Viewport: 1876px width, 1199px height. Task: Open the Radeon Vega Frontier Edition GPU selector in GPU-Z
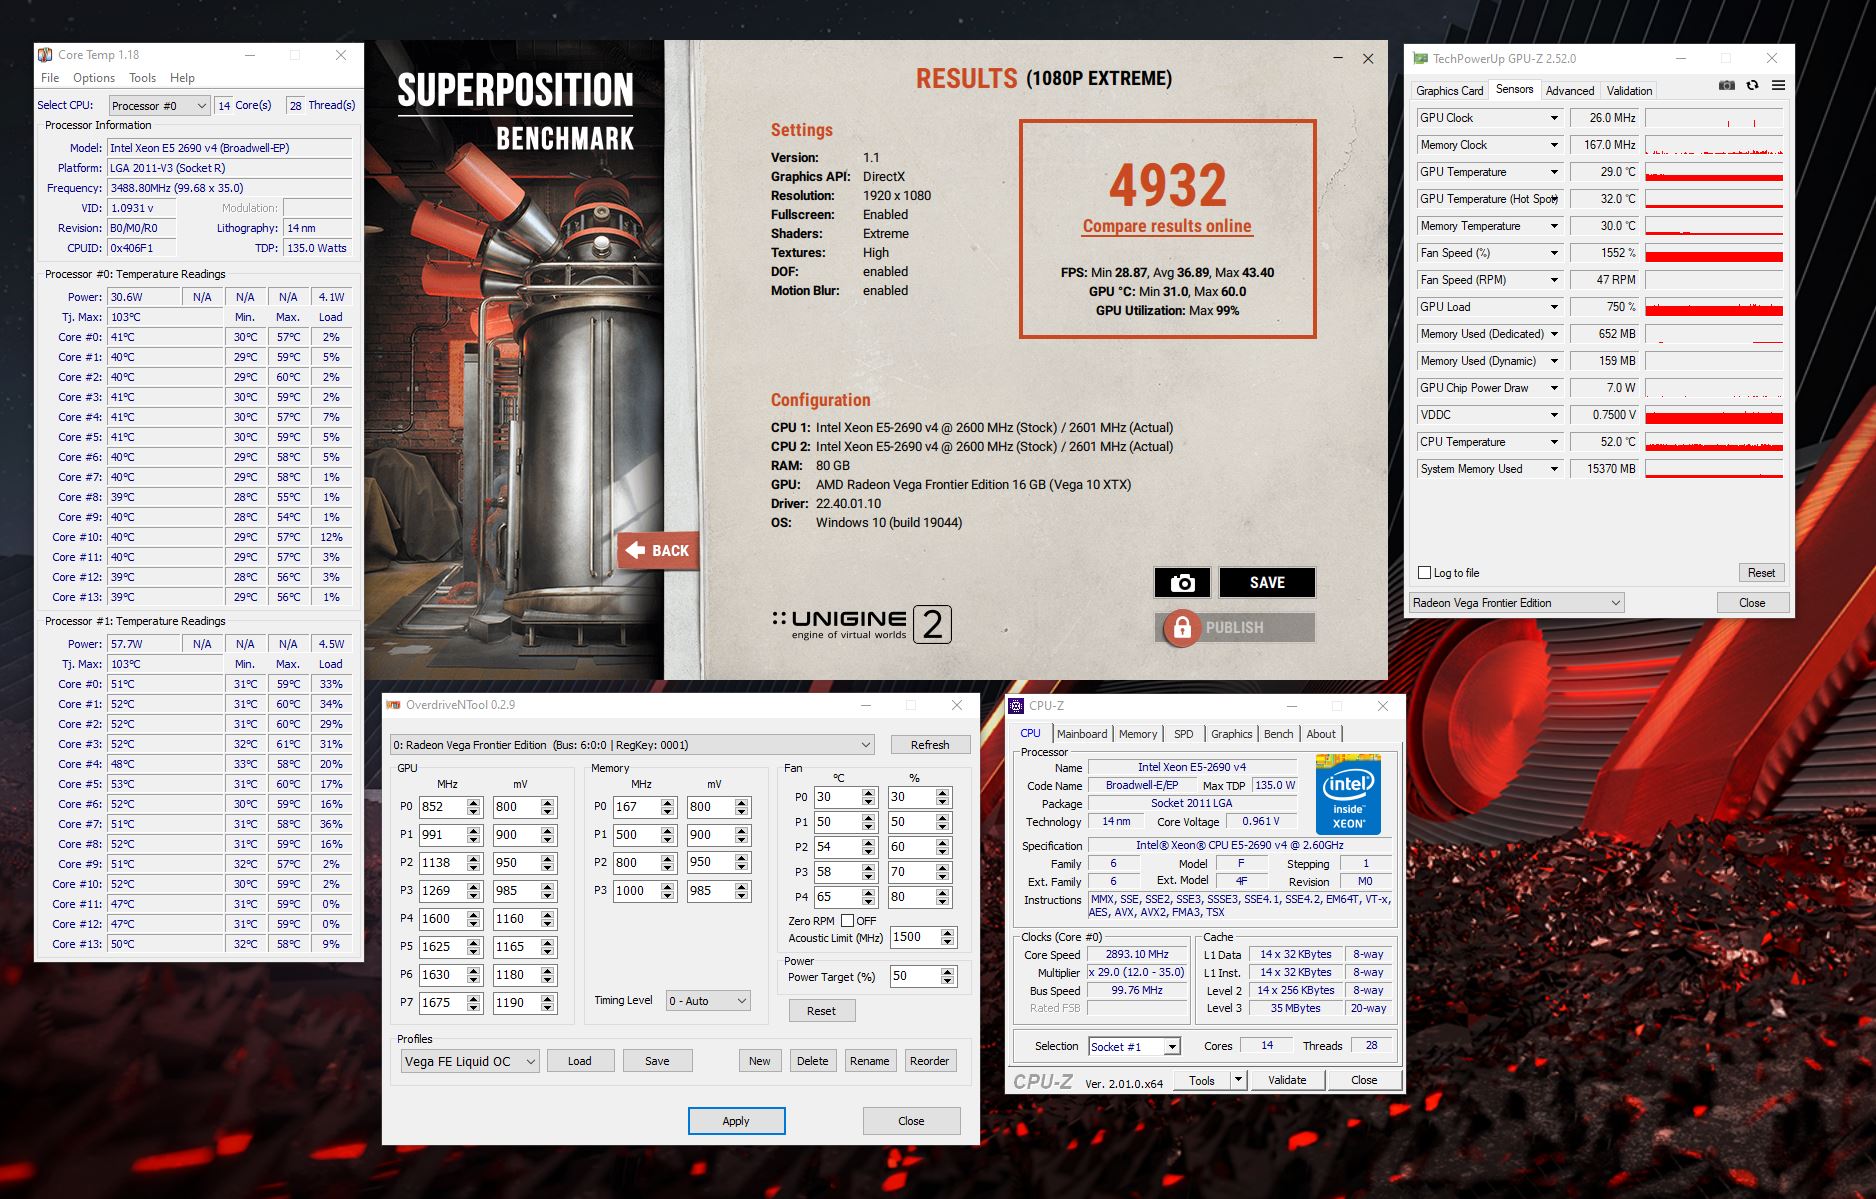(x=1516, y=603)
